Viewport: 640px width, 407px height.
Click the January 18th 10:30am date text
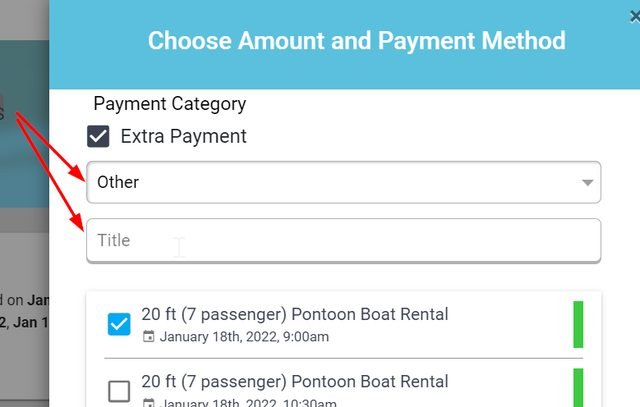tap(248, 403)
